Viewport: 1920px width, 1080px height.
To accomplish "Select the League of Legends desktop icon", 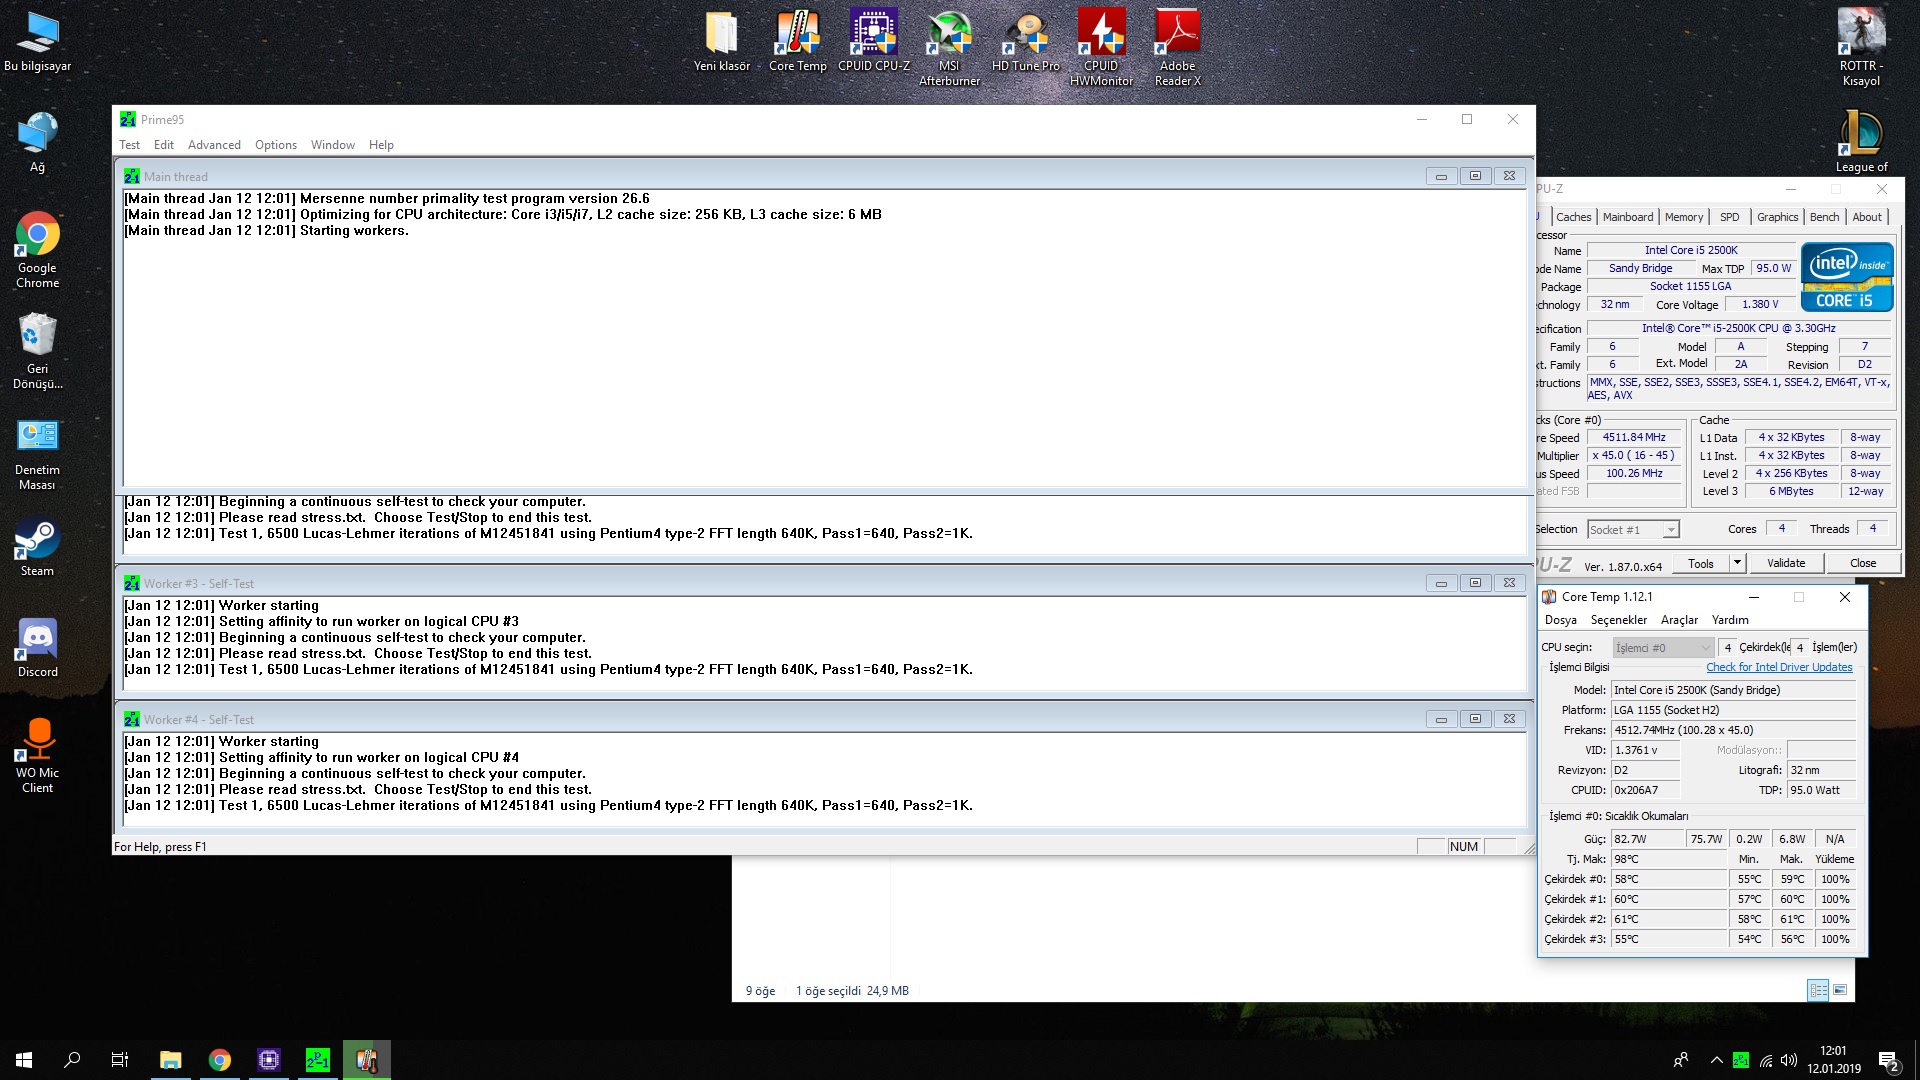I will pos(1861,142).
